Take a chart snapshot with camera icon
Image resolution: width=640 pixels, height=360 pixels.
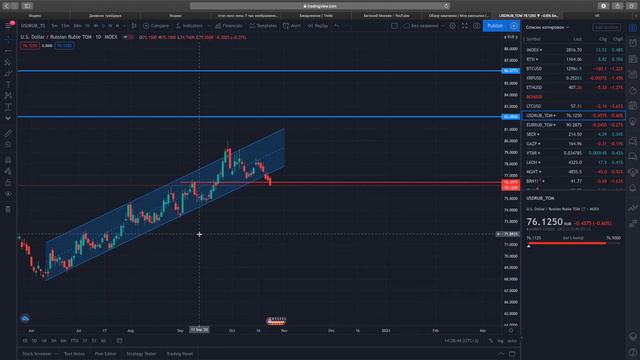point(476,26)
